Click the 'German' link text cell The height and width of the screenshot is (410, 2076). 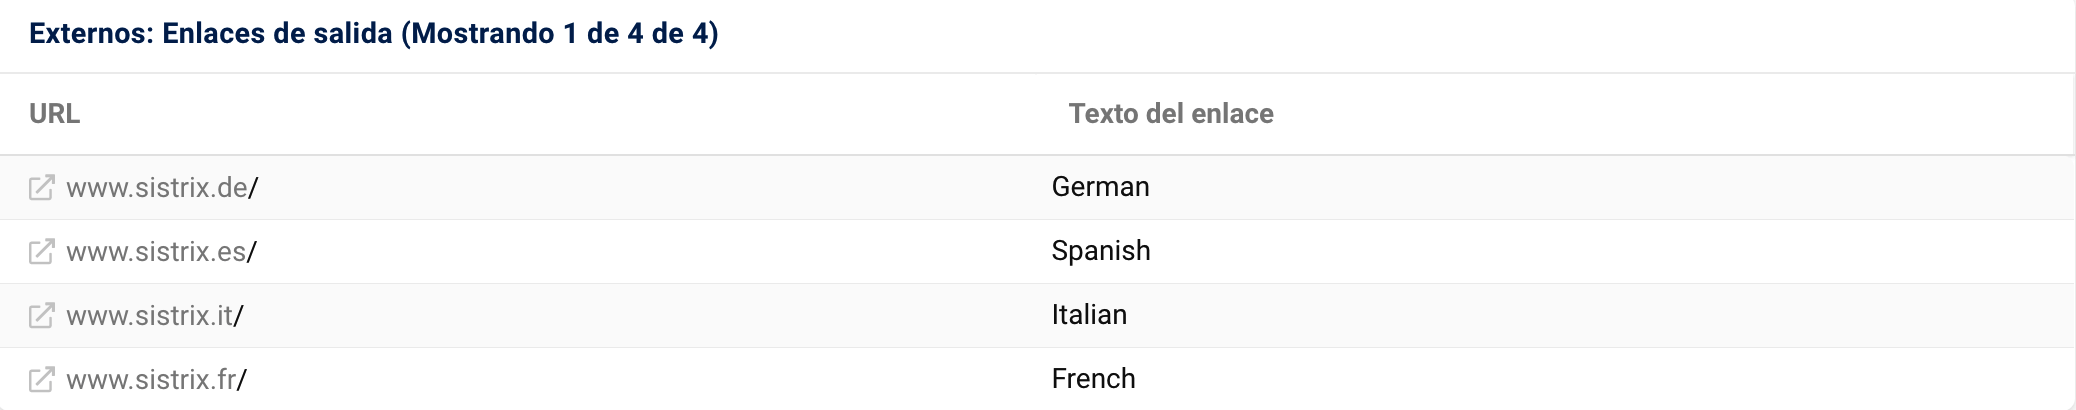click(1100, 187)
